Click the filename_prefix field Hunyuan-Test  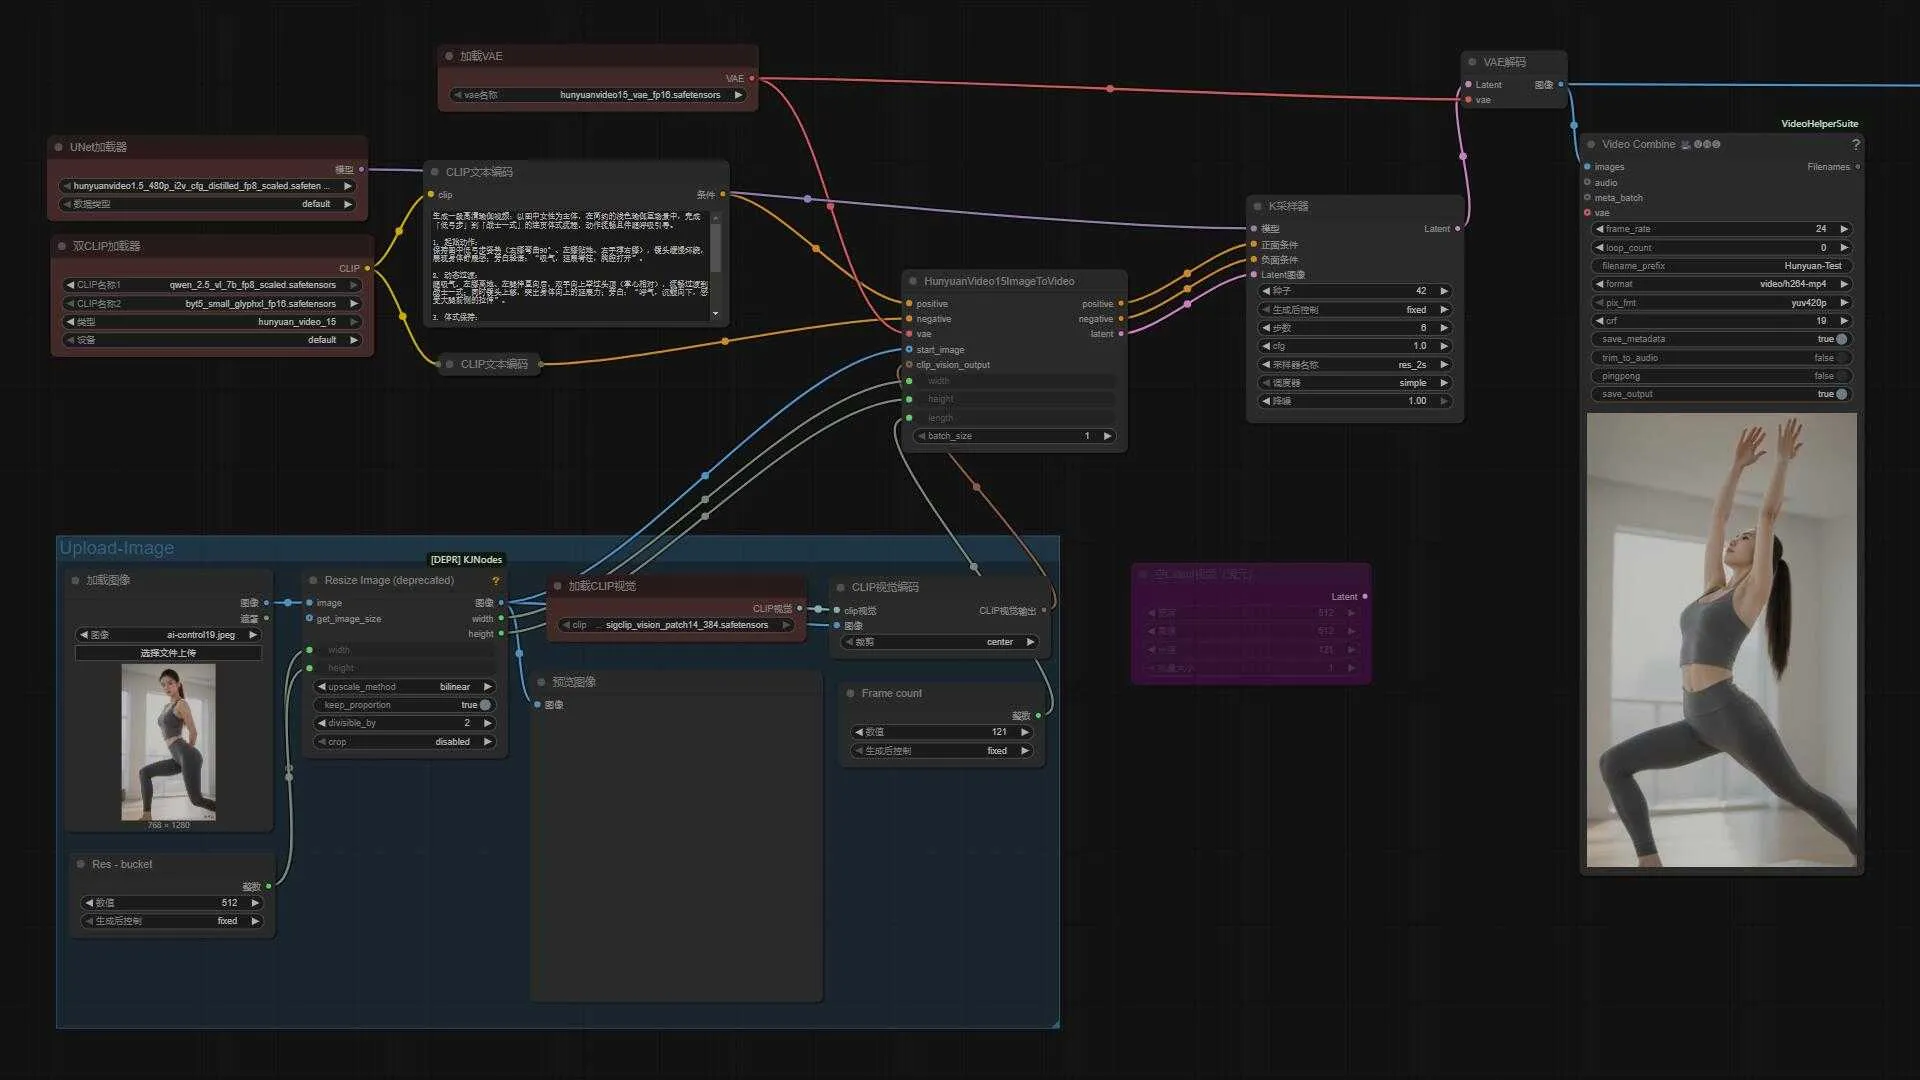1720,266
